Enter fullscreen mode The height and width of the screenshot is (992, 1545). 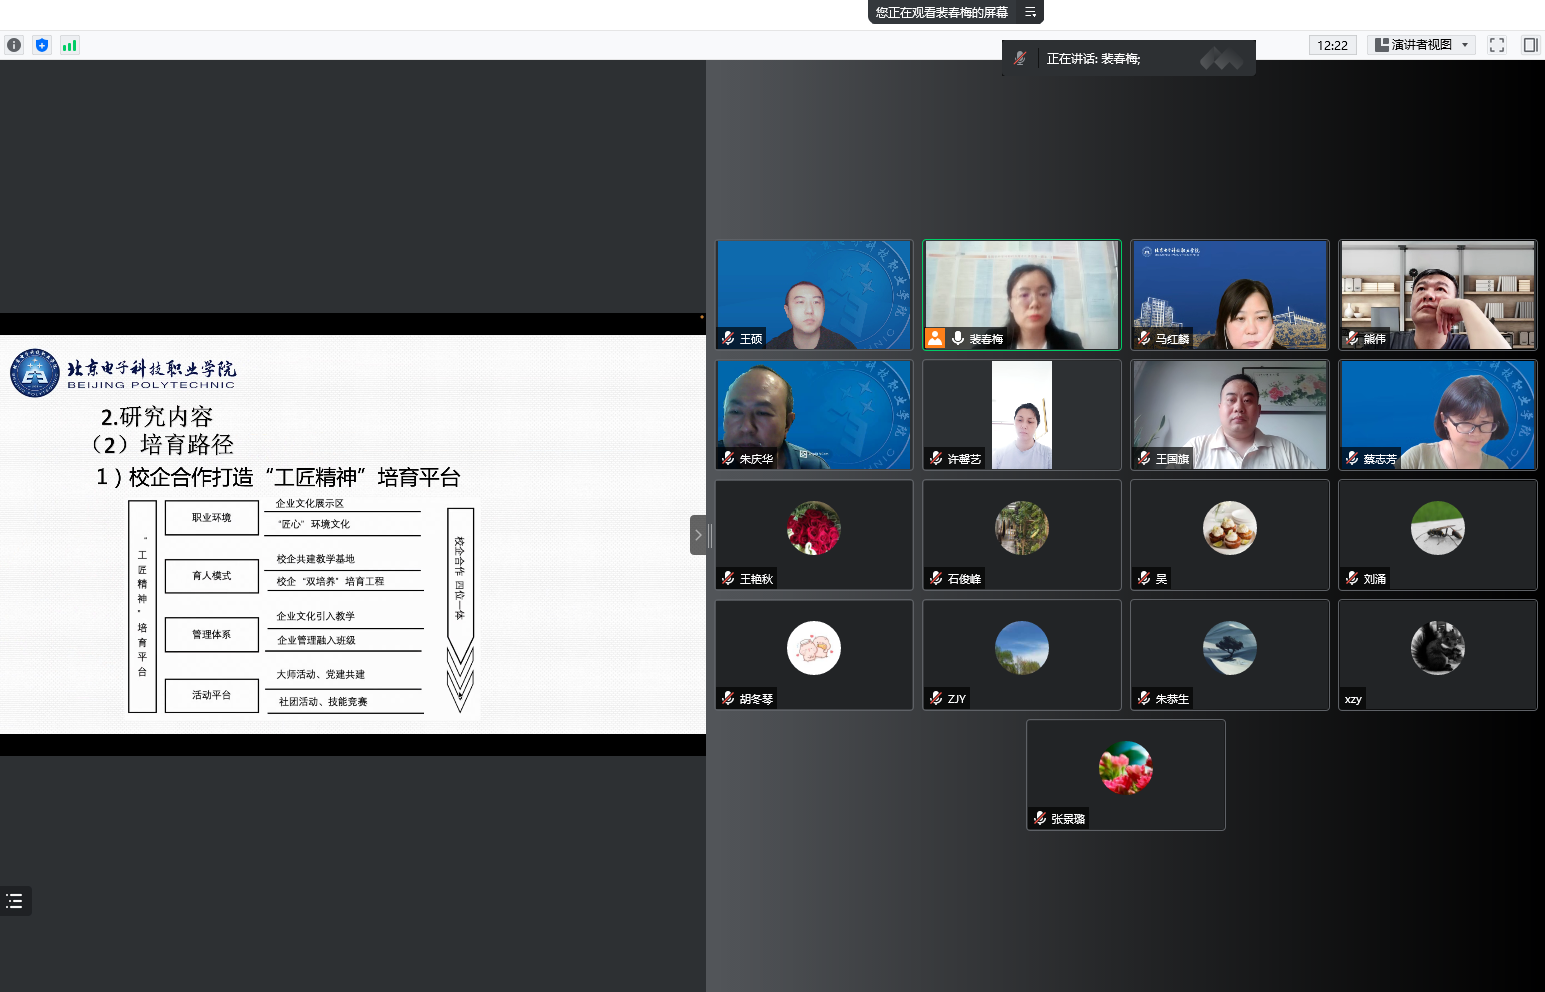click(1496, 45)
